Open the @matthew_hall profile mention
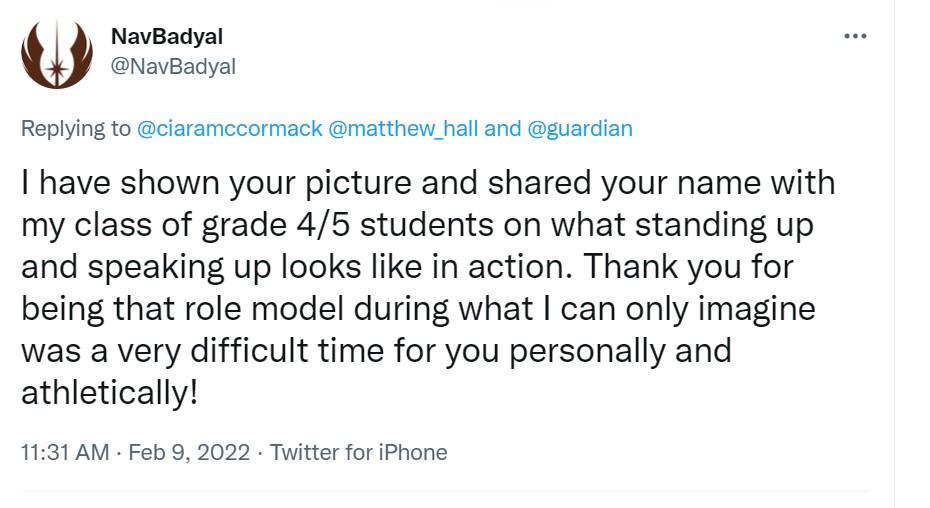 tap(403, 128)
